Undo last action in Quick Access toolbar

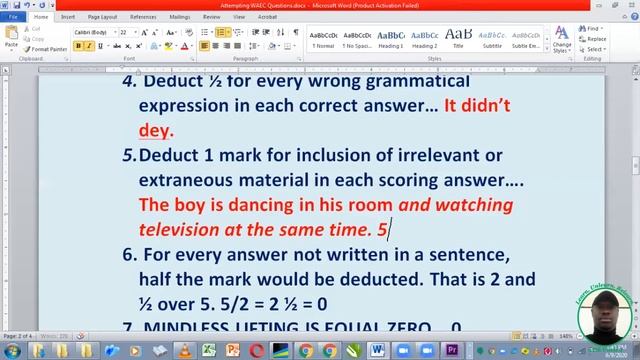click(x=27, y=5)
